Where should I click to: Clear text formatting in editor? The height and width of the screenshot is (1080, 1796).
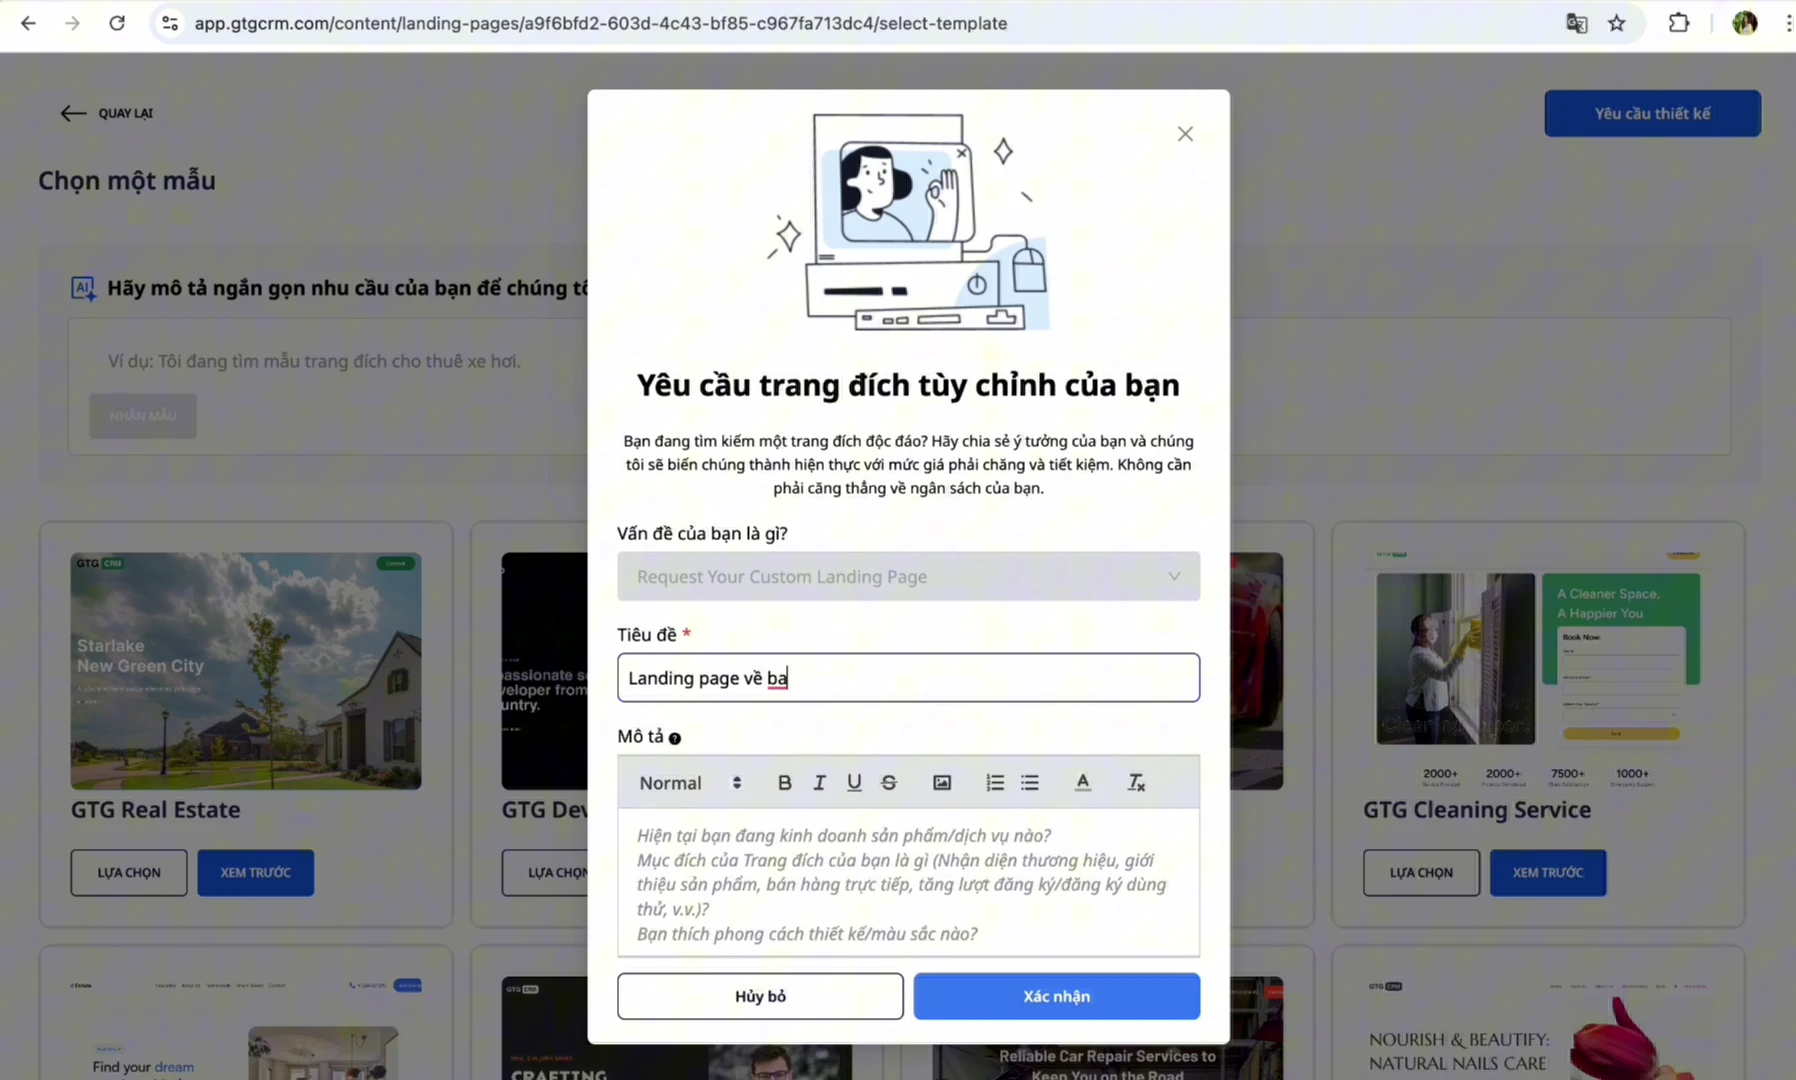tap(1135, 783)
